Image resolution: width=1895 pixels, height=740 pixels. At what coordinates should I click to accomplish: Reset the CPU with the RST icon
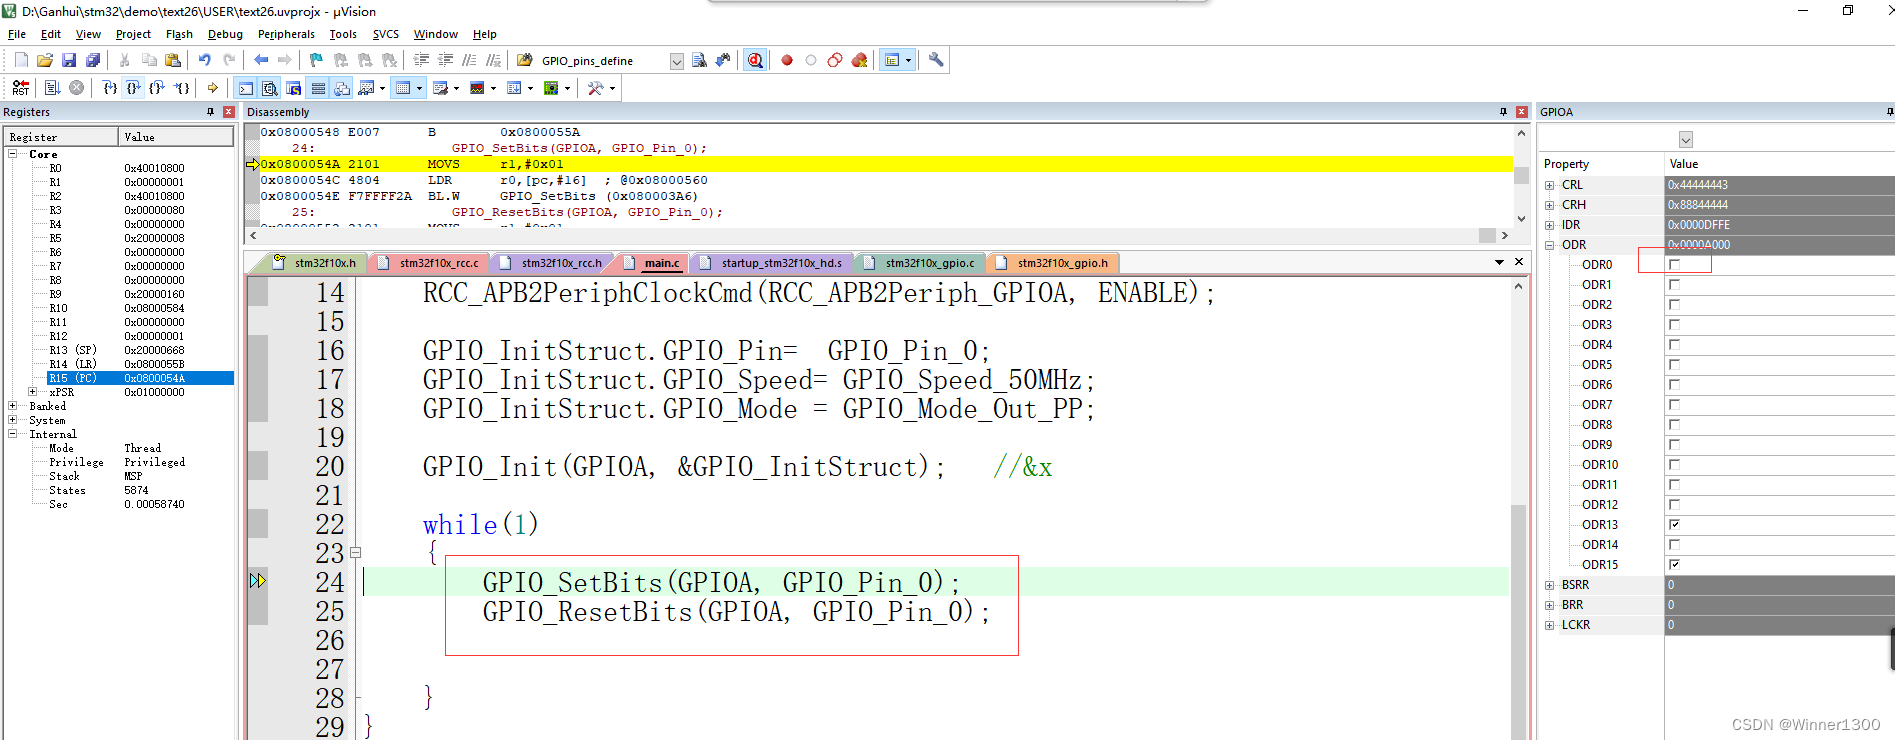(x=21, y=88)
